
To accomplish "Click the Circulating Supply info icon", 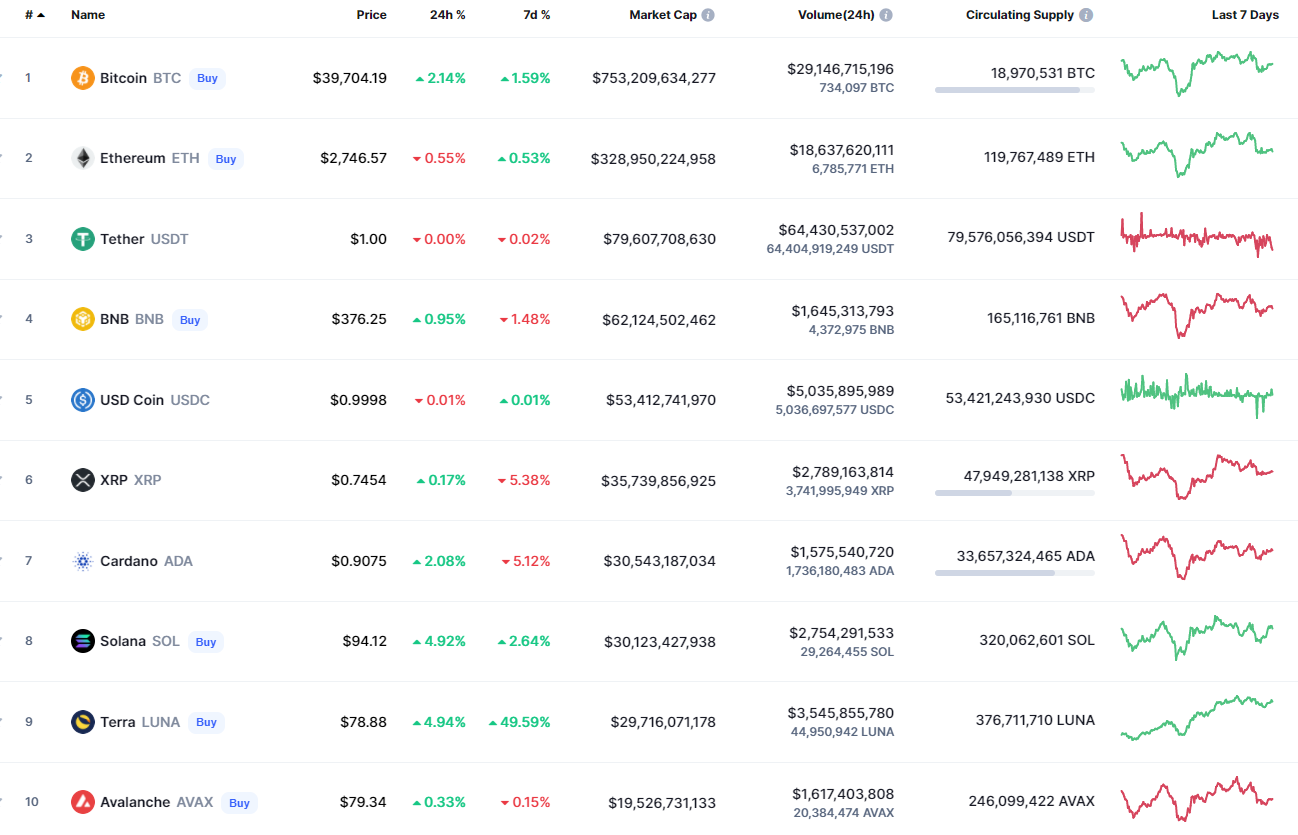I will [x=1086, y=15].
